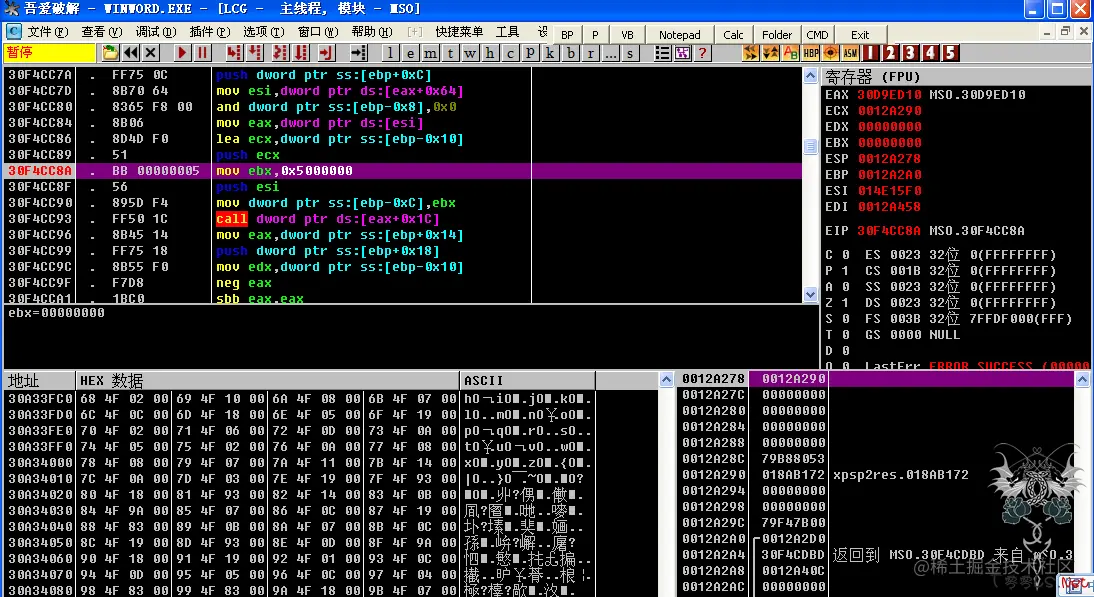Open the 帮助(H) menu

pos(372,32)
